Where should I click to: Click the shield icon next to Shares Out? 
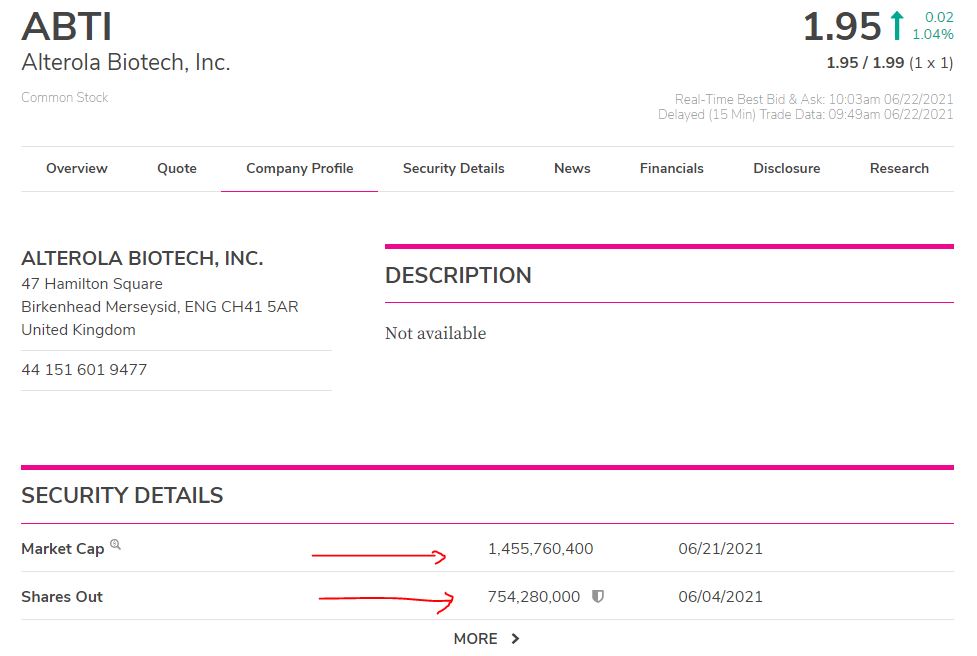[x=598, y=597]
